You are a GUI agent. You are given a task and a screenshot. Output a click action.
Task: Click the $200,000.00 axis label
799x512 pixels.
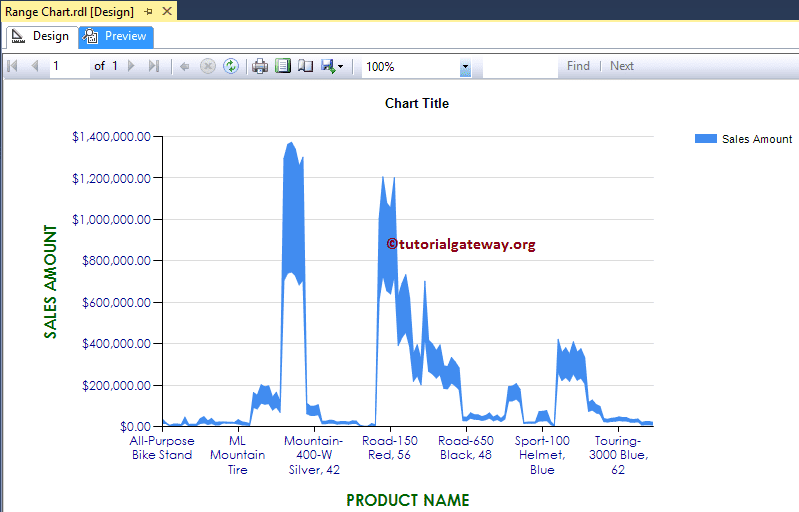(116, 386)
